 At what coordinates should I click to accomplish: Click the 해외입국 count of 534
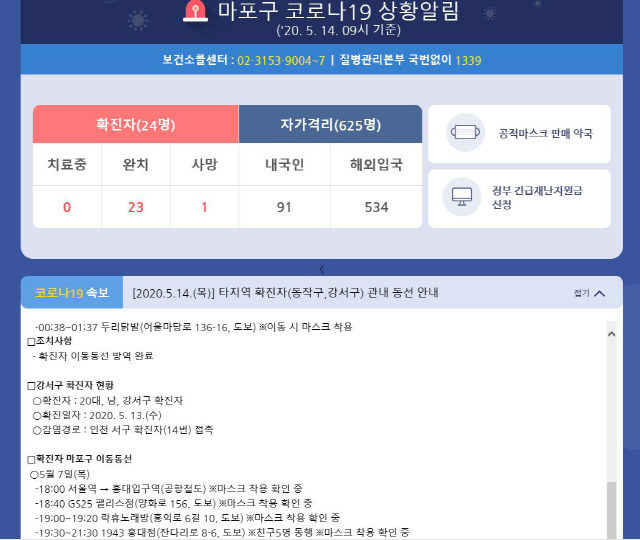click(376, 207)
